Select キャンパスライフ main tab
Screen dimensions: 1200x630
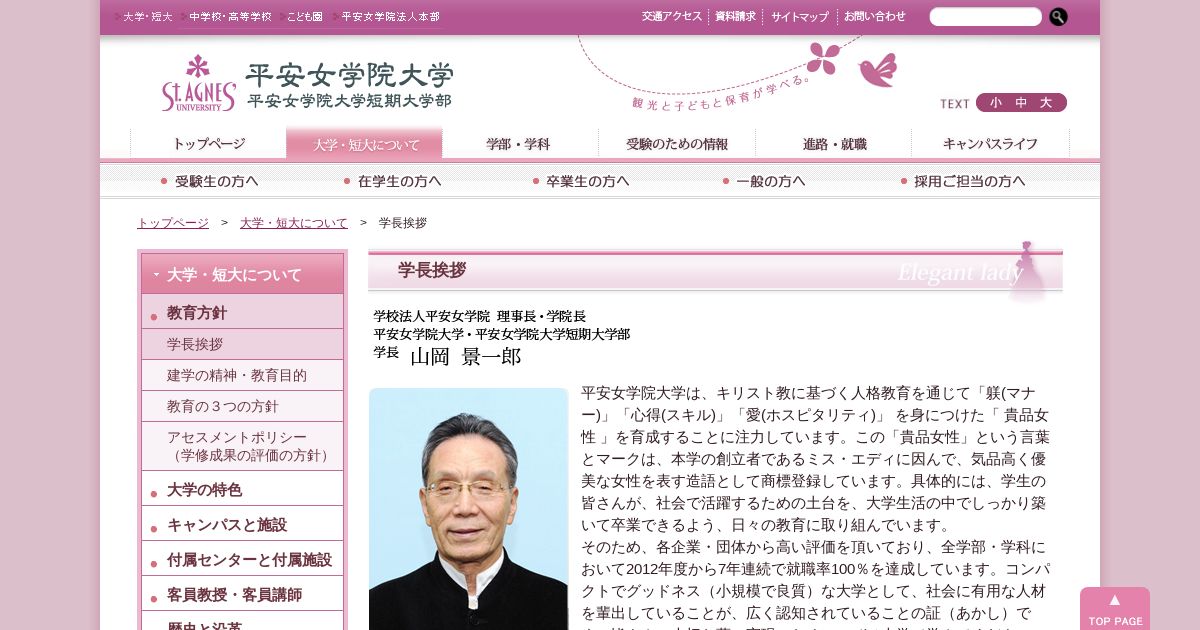(990, 143)
